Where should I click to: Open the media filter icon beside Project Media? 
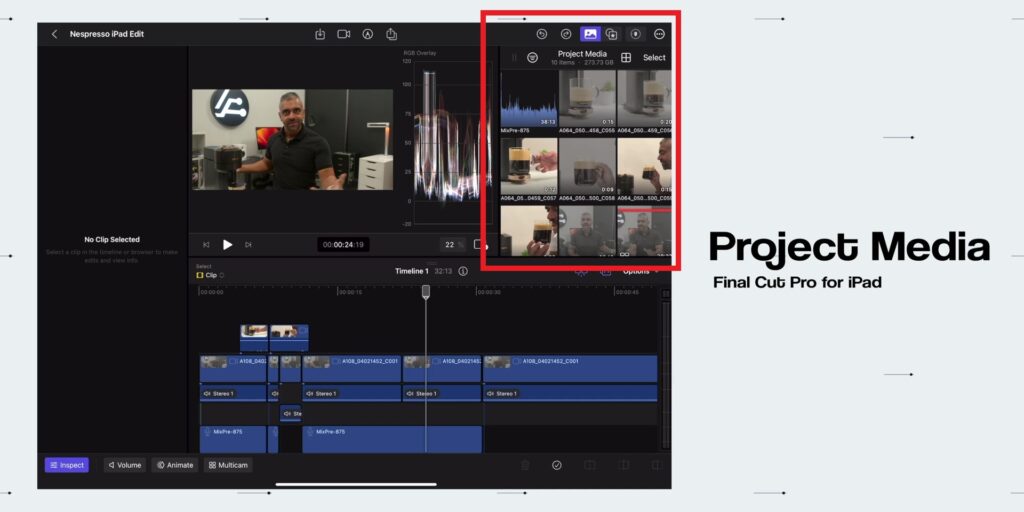(x=532, y=57)
